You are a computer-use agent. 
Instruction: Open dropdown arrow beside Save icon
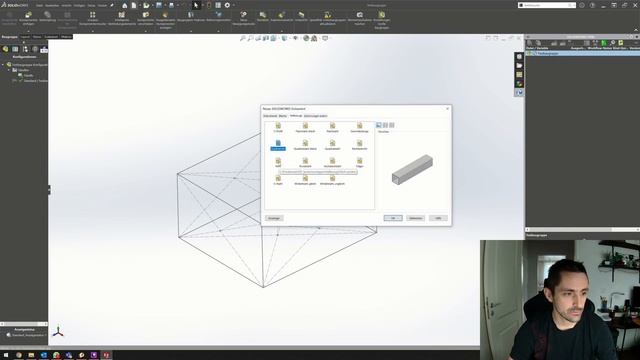(164, 5)
